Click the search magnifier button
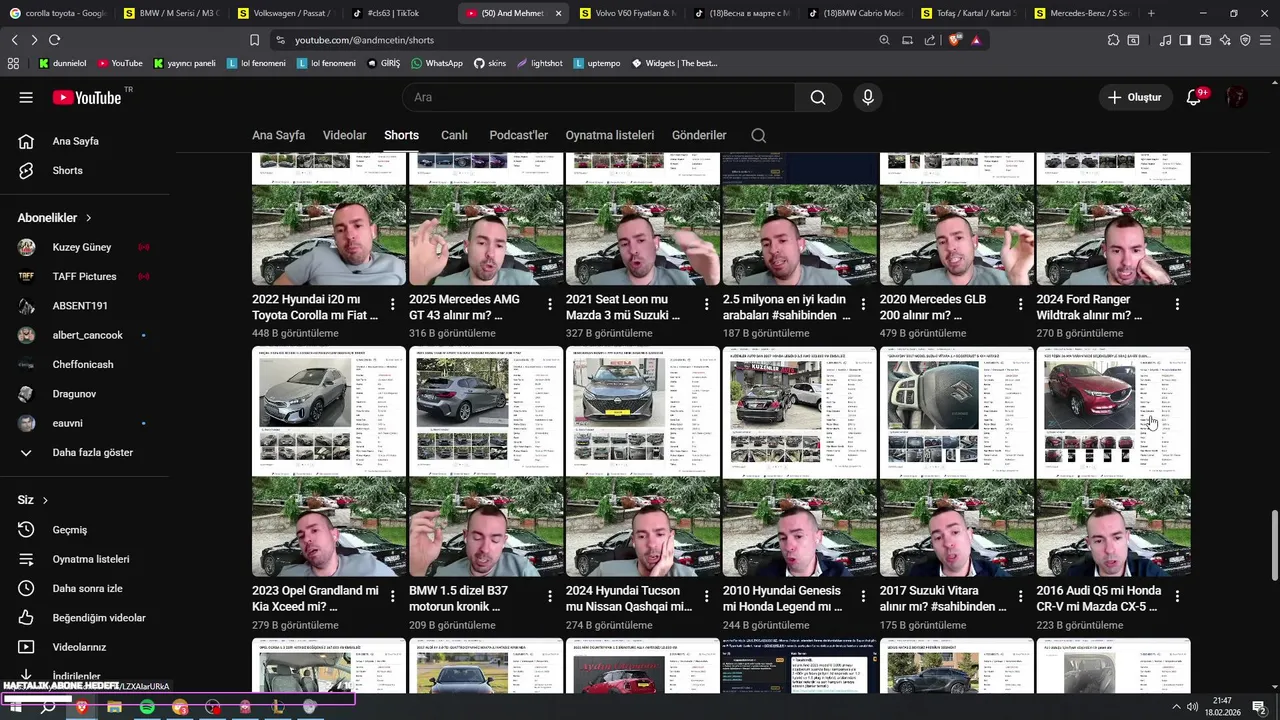 click(x=818, y=97)
